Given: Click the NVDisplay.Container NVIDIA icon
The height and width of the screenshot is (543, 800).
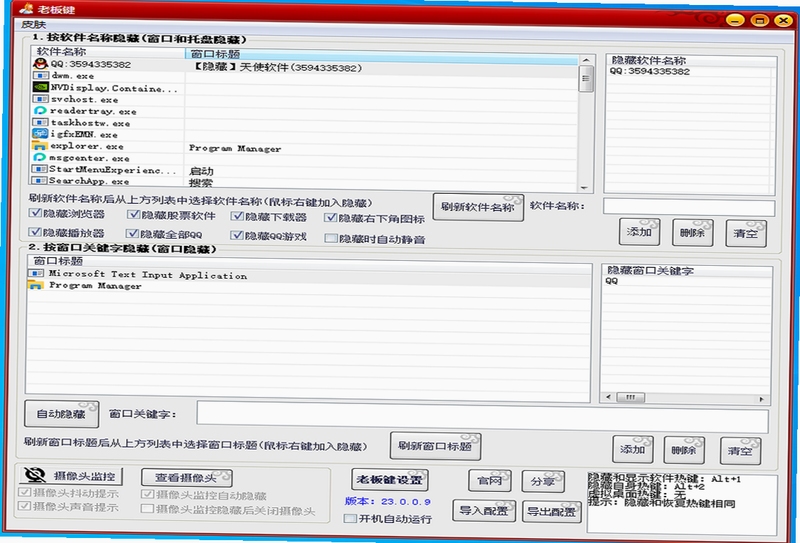Looking at the screenshot, I should [x=40, y=87].
